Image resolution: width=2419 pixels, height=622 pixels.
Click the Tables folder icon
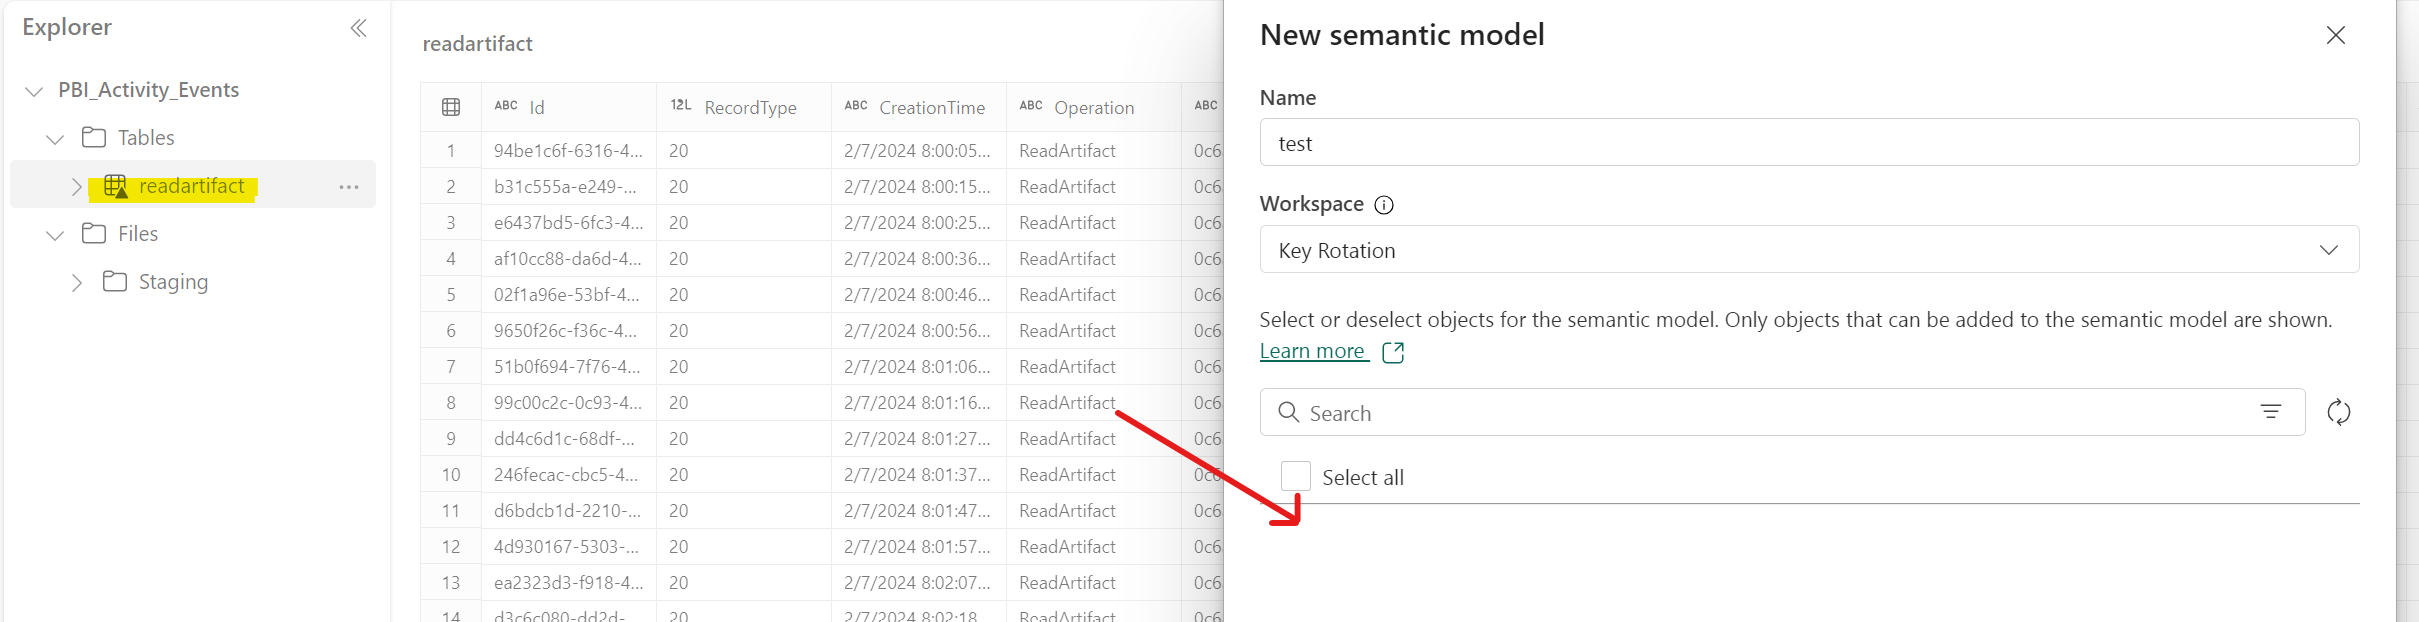[94, 137]
